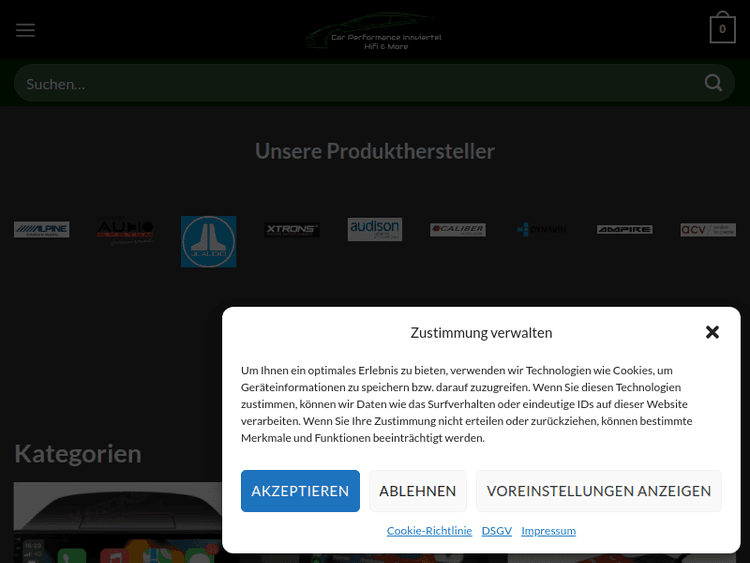Viewport: 750px width, 563px height.
Task: Show preferences via Voreinstellungen anzeigen
Action: click(x=598, y=491)
